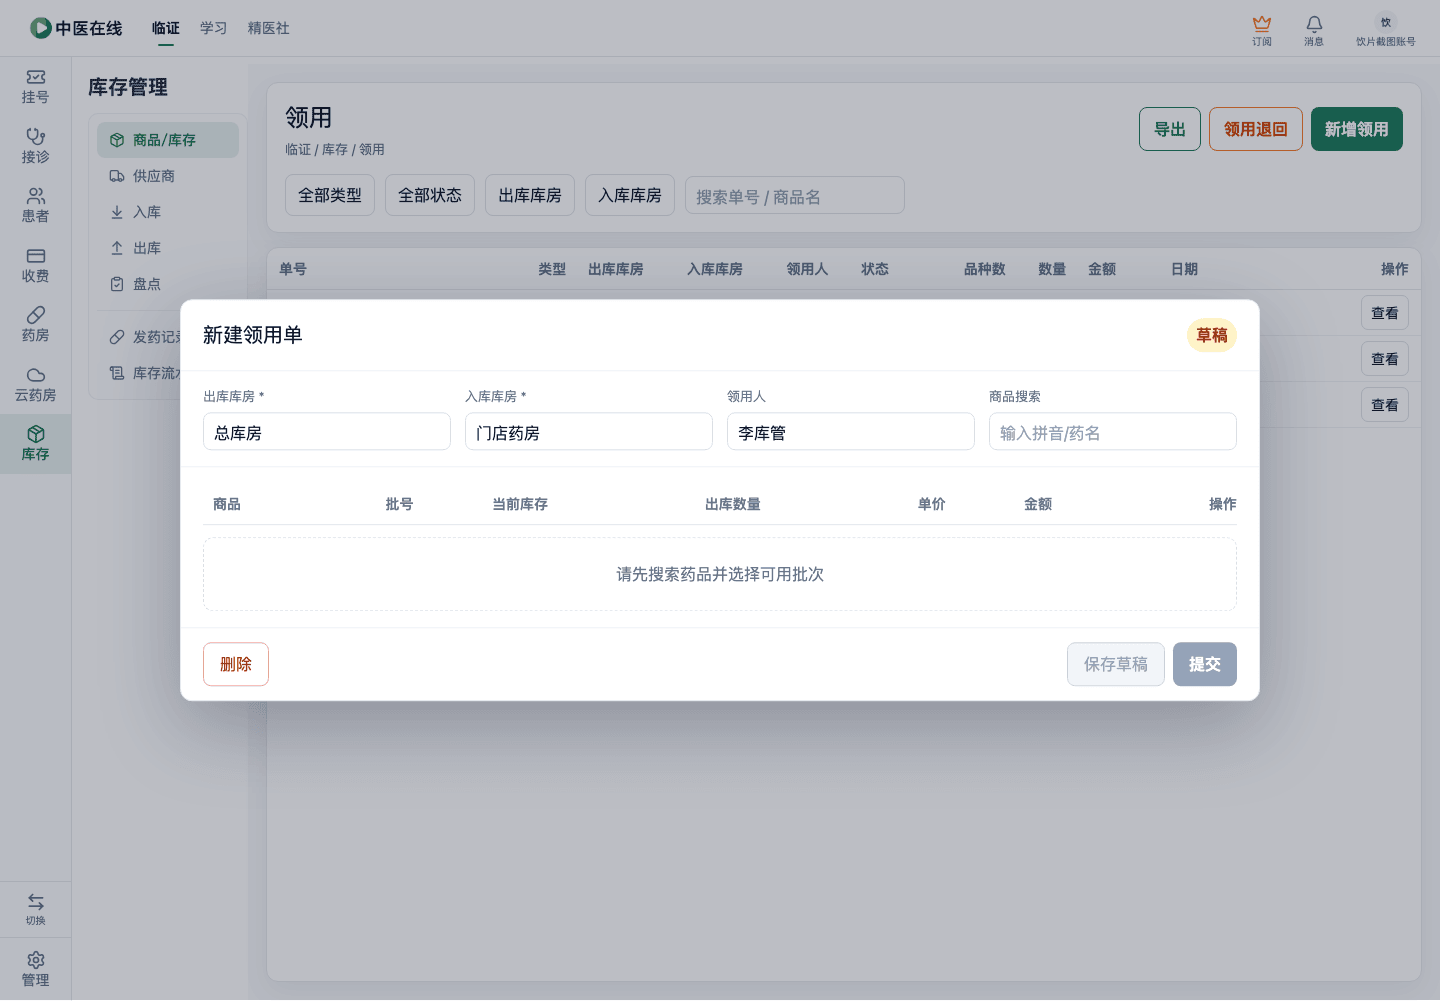1440x1001 pixels.
Task: Select the 库存 inventory sidebar icon
Action: tap(36, 434)
